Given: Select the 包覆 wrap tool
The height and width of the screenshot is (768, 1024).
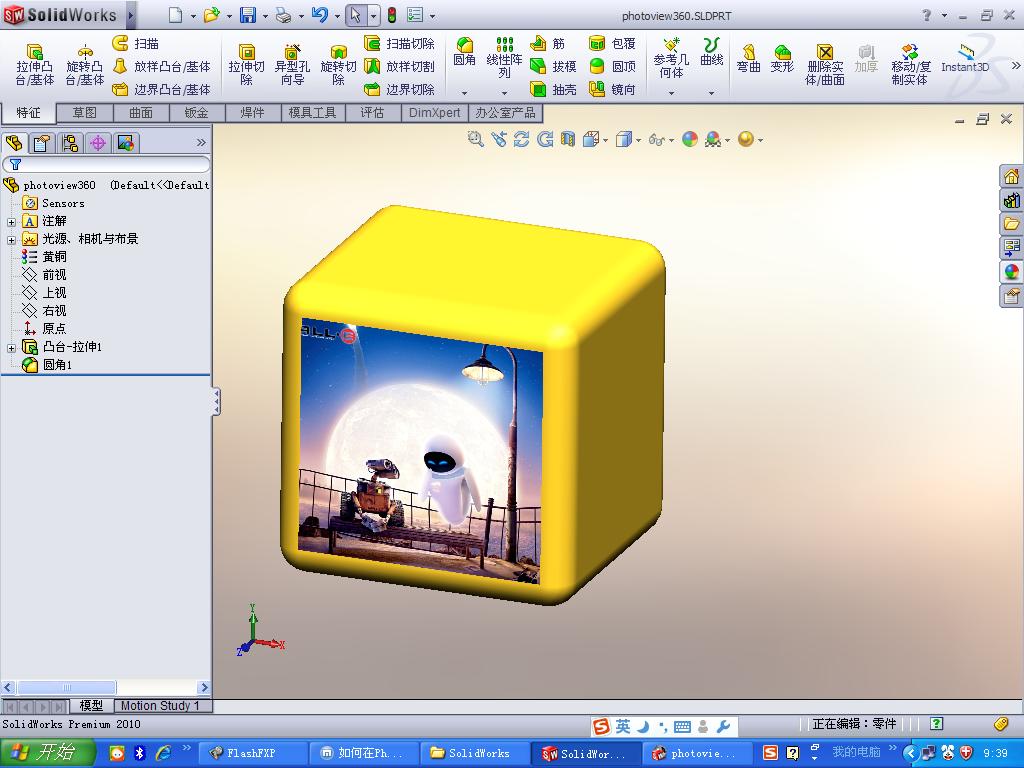Looking at the screenshot, I should click(x=612, y=43).
